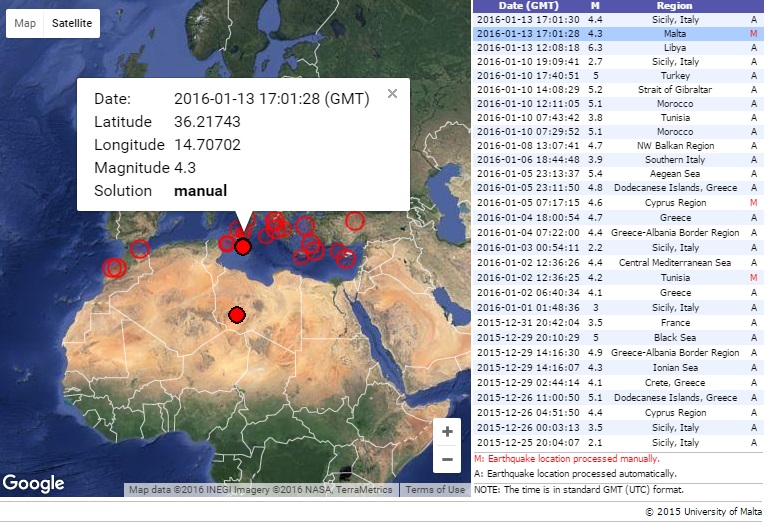Select the Central Mediterranean Sea row
The image size is (772, 522).
click(x=612, y=262)
